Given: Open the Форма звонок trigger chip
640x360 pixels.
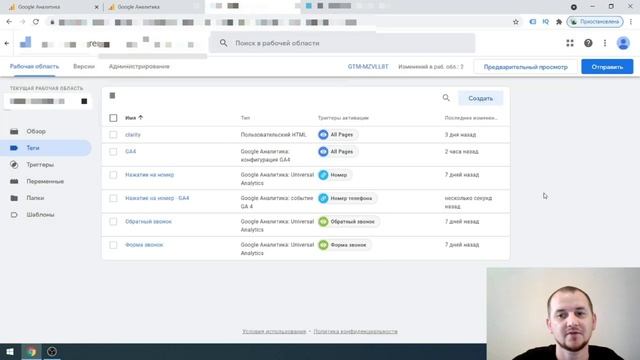Looking at the screenshot, I should [x=344, y=245].
